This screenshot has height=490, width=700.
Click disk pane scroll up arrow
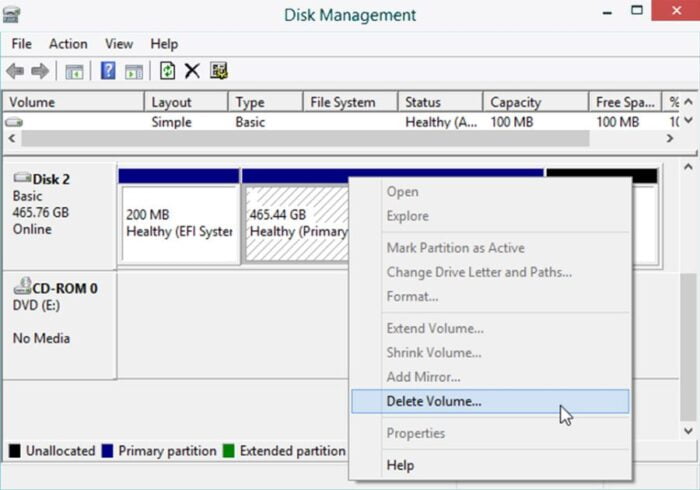pos(688,167)
